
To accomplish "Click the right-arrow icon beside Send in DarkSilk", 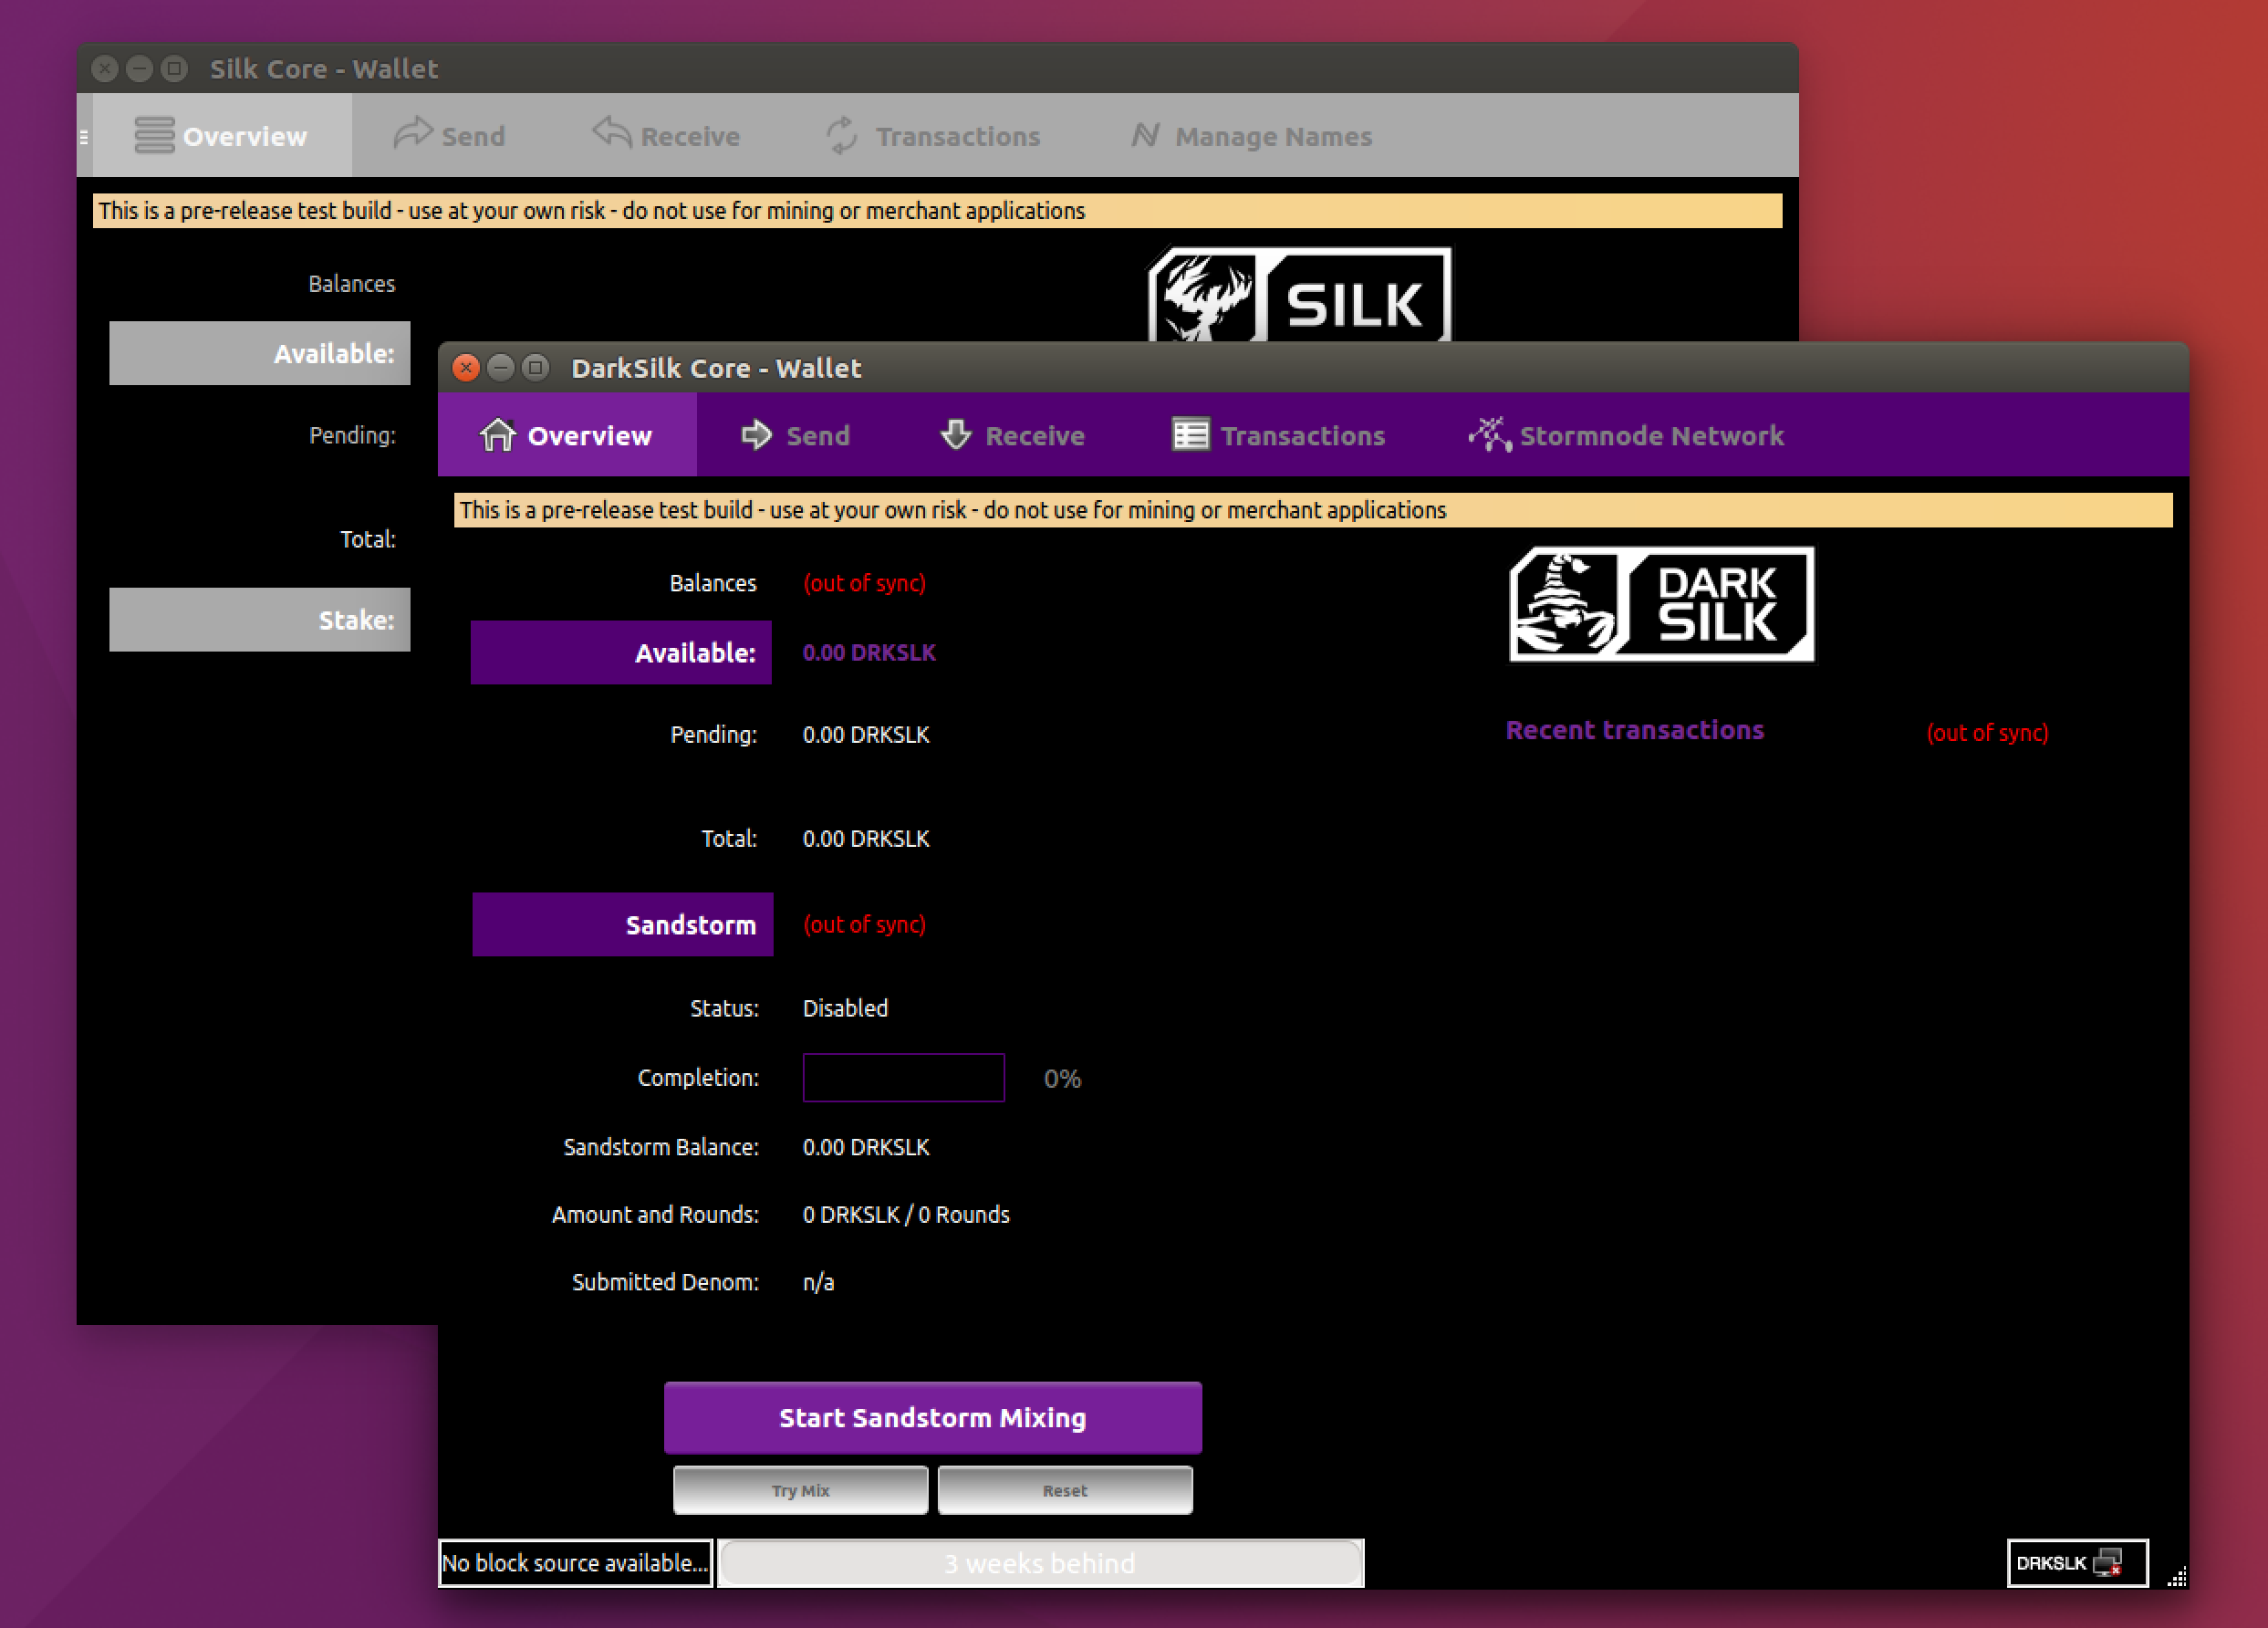I will tap(756, 434).
